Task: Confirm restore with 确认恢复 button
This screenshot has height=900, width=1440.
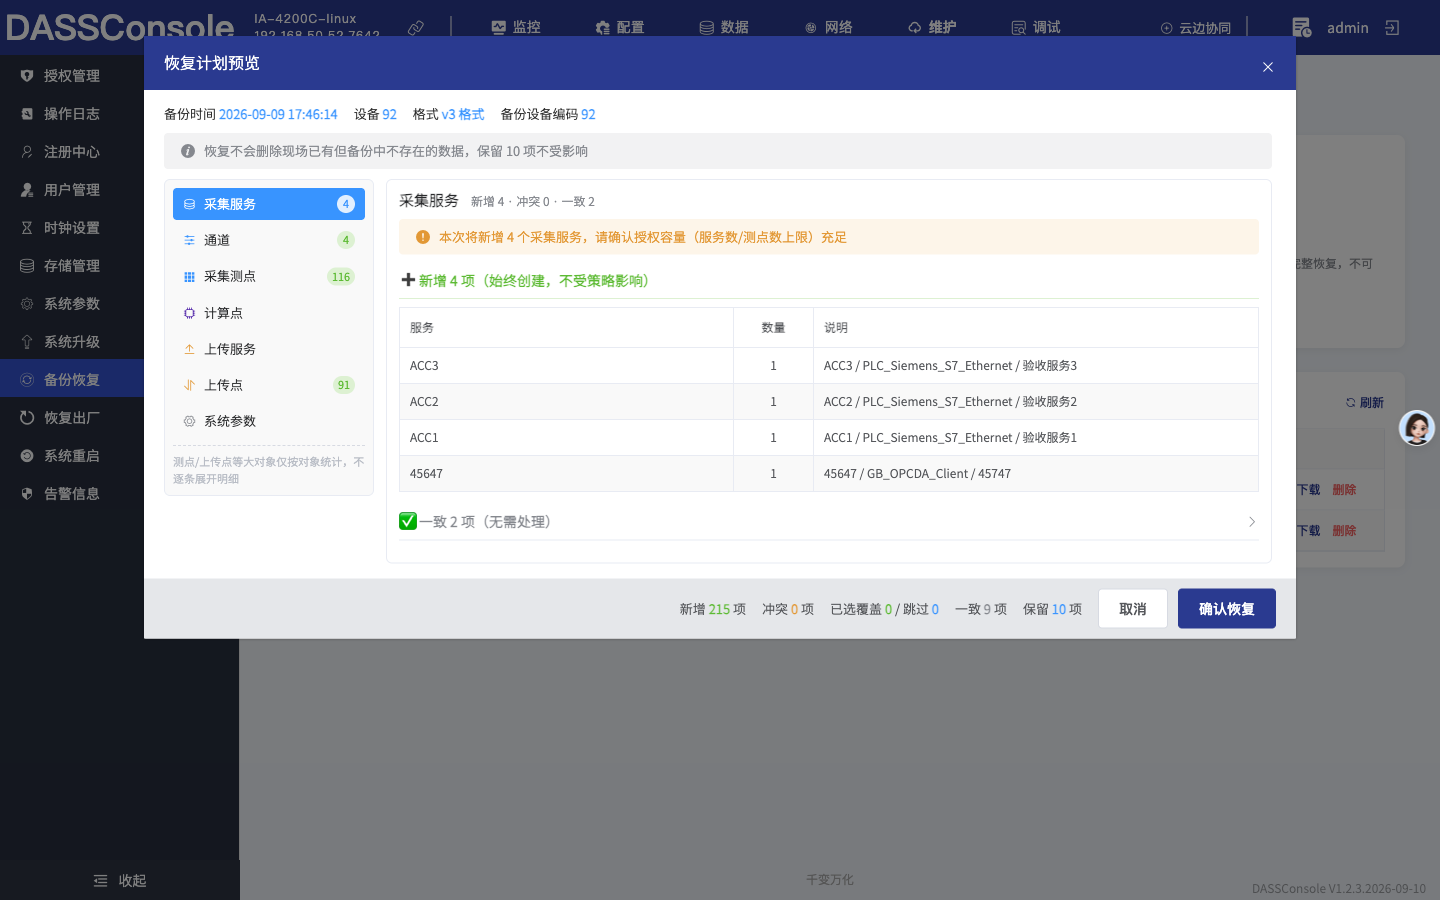Action: 1227,609
